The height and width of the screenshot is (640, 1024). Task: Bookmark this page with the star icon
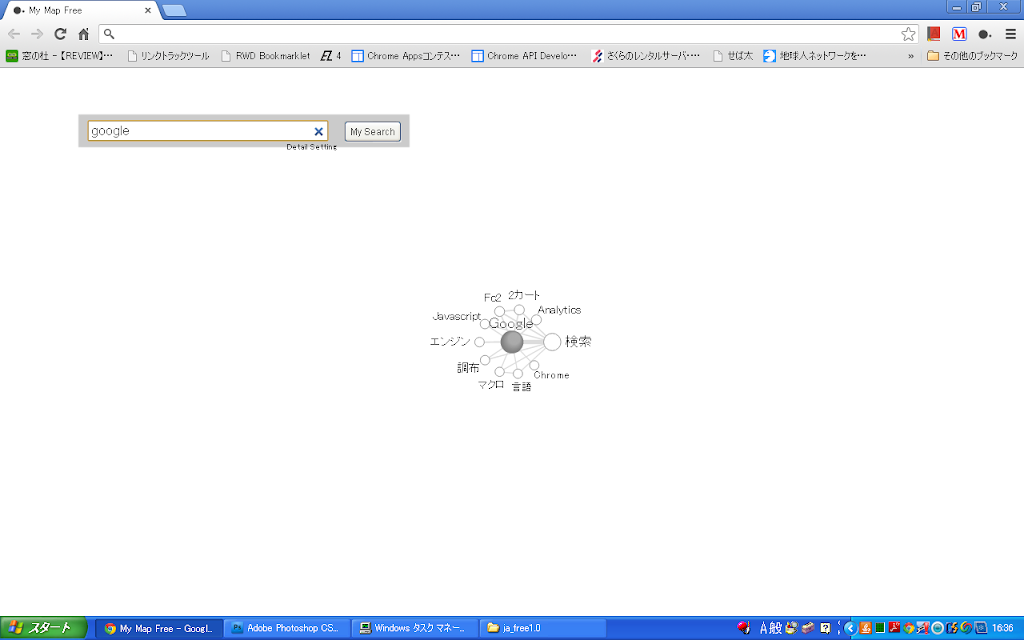tap(908, 34)
